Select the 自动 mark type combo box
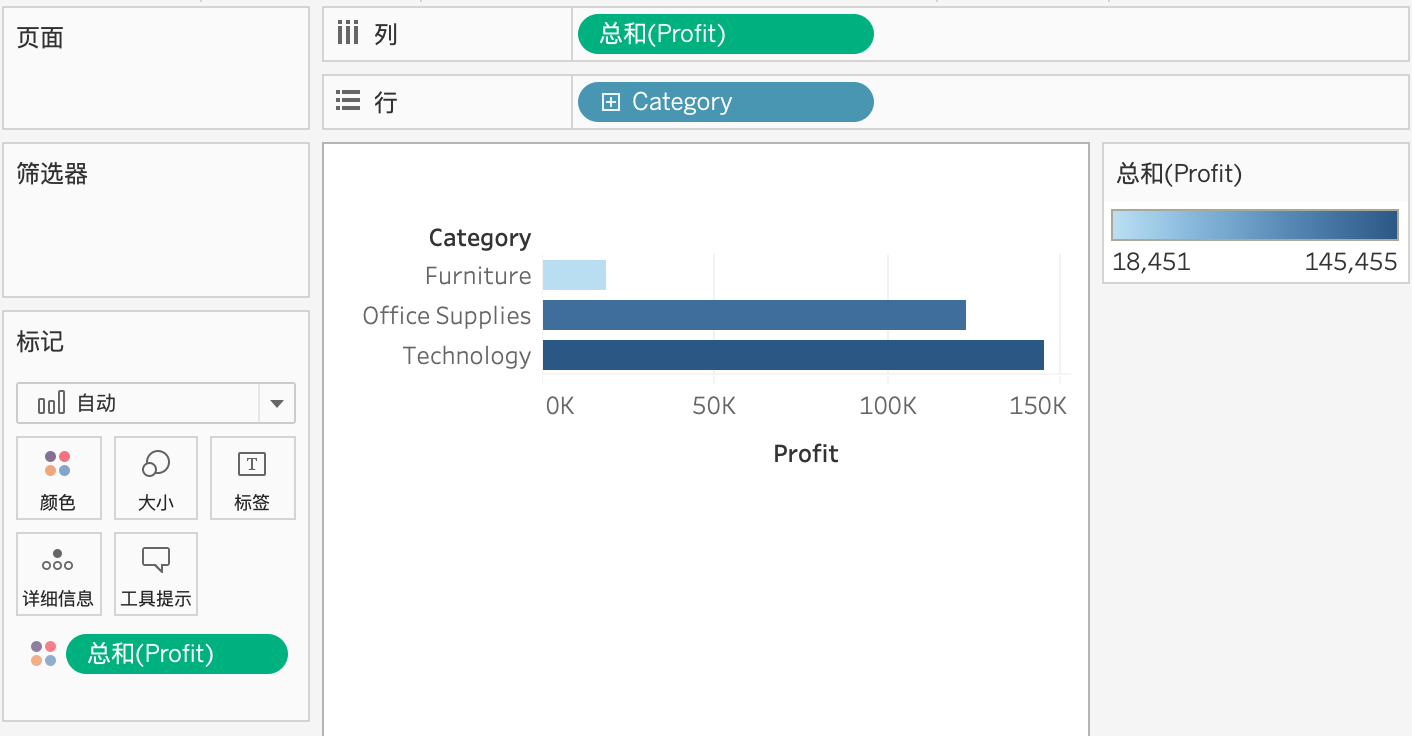This screenshot has height=736, width=1412. [156, 404]
